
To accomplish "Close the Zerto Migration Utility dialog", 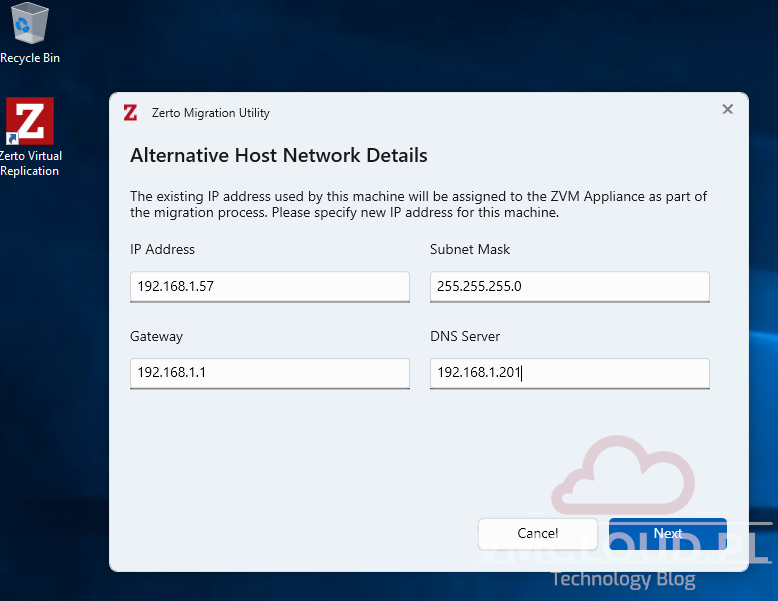I will coord(727,110).
